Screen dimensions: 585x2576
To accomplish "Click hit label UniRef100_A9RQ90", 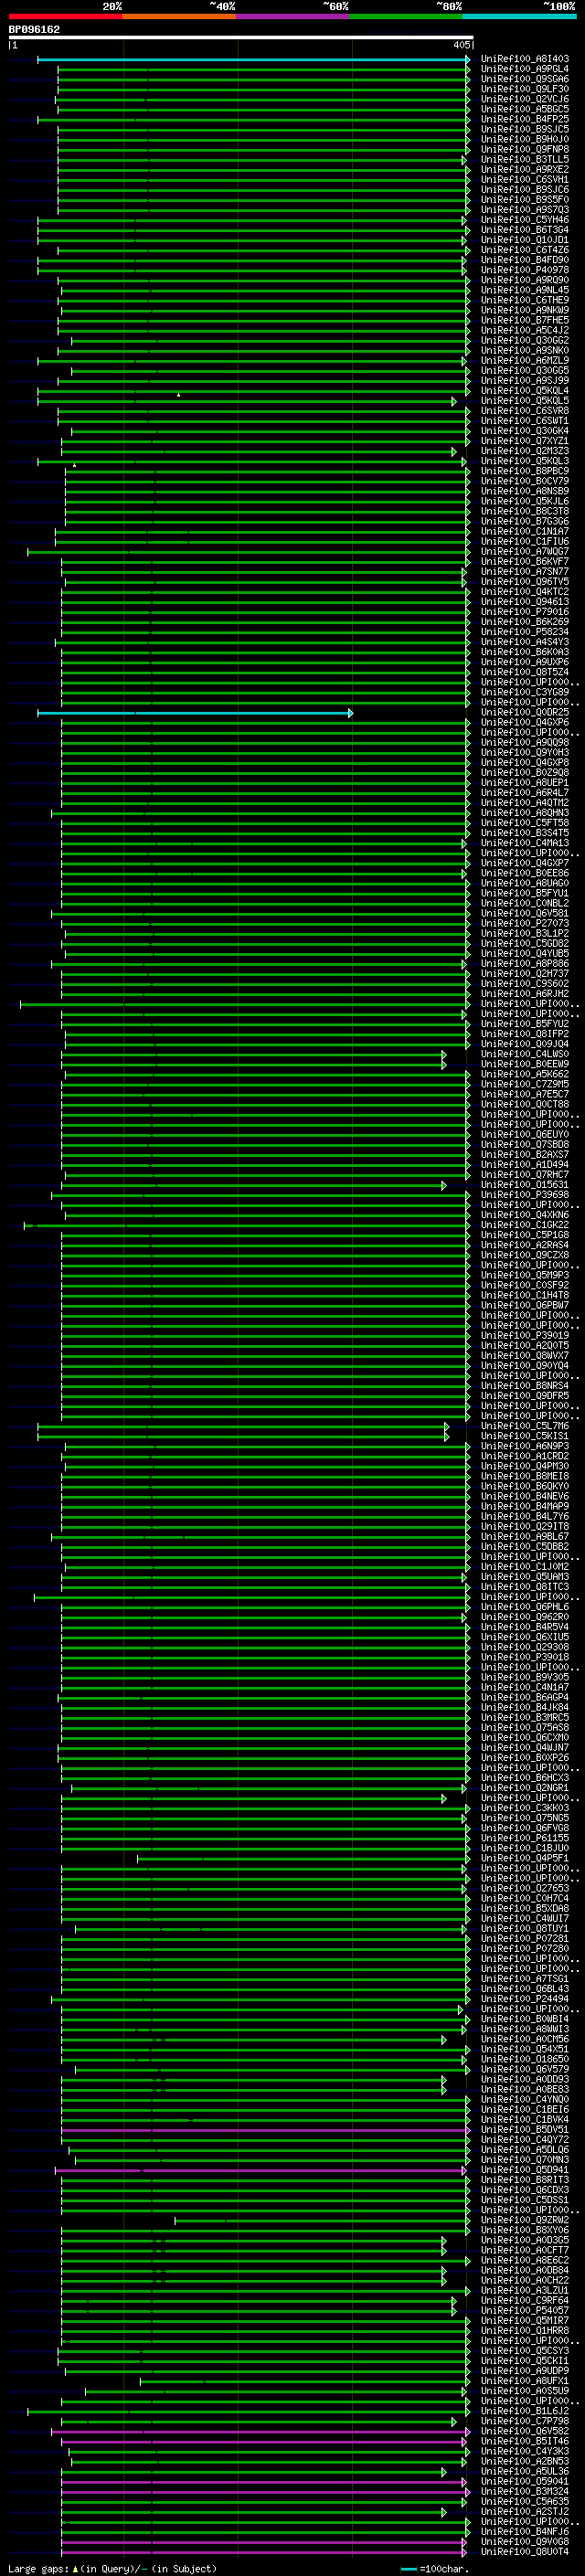I will click(525, 280).
